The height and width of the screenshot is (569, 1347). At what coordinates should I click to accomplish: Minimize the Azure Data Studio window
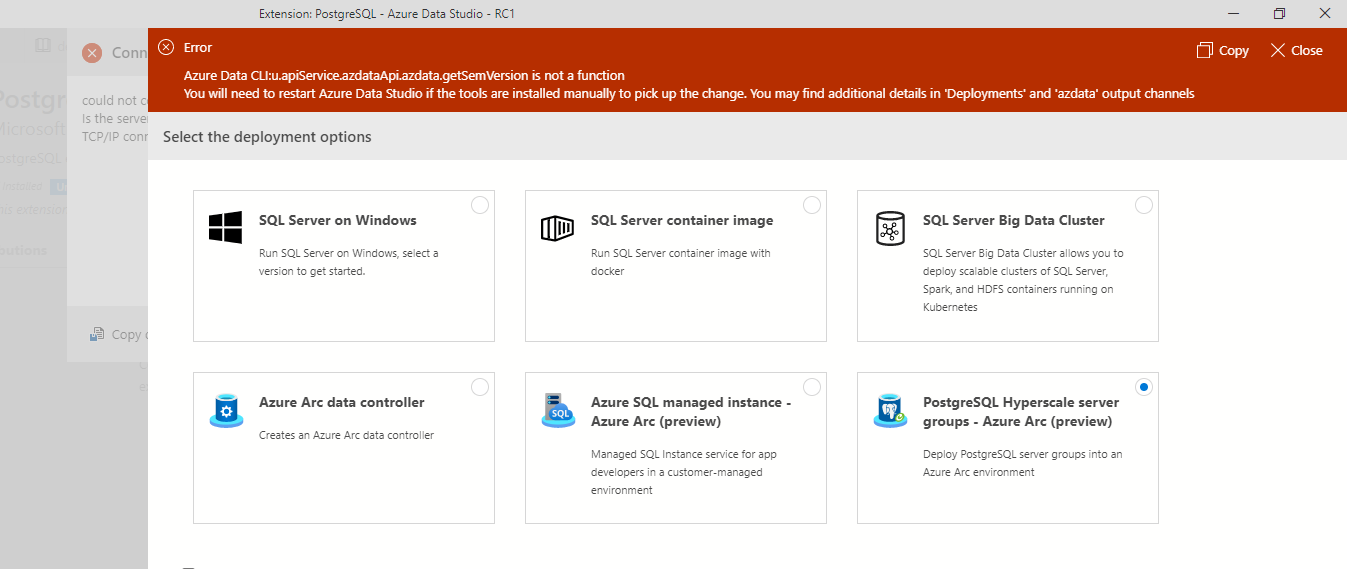(1233, 13)
